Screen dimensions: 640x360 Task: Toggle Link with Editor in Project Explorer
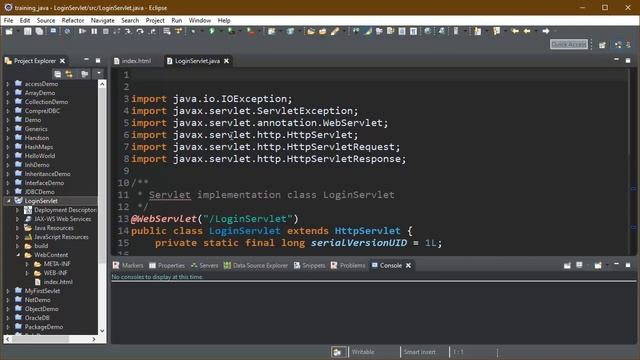[x=69, y=74]
